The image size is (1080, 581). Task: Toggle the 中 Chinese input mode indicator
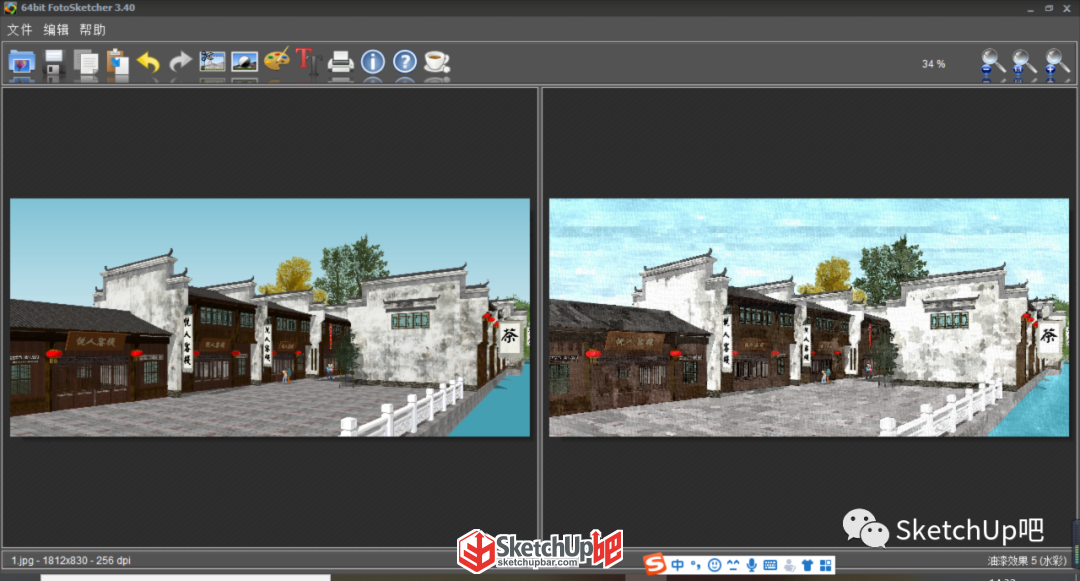pos(678,565)
